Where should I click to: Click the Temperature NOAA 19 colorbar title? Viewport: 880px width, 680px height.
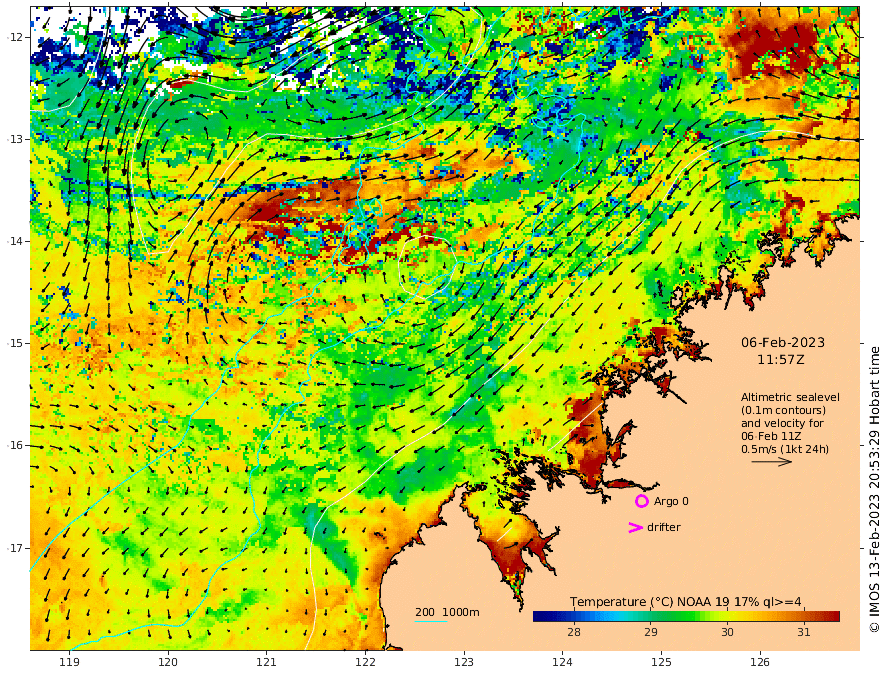[685, 602]
